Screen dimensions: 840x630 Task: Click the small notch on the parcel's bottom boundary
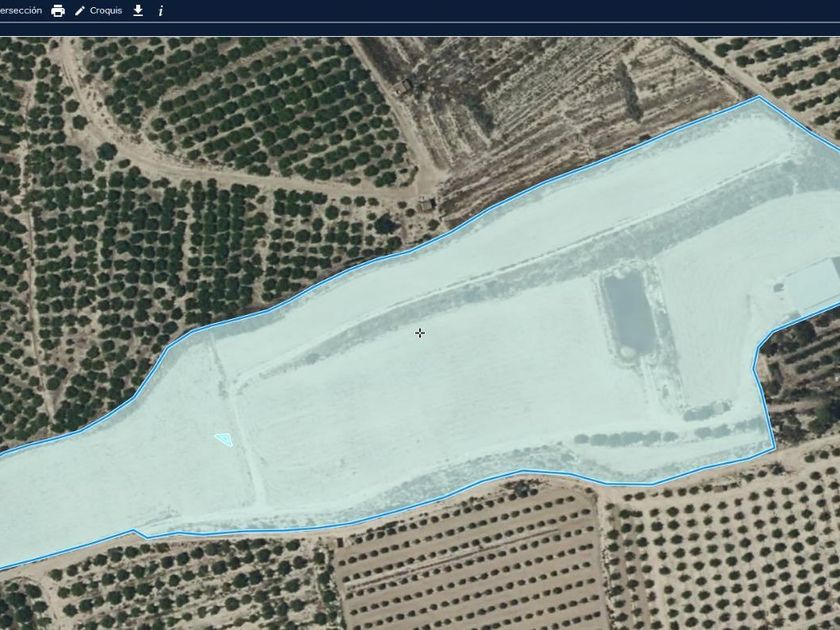140,534
